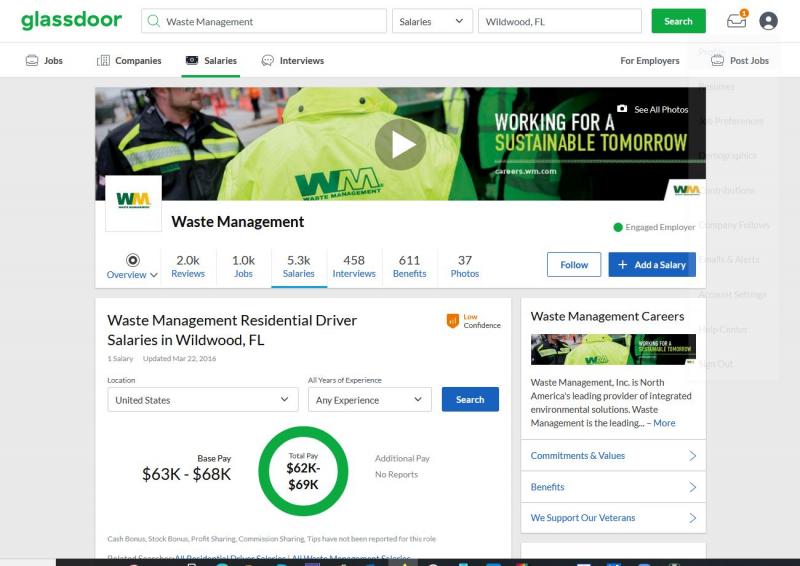Open the United States location dropdown
The image size is (800, 566).
(x=203, y=400)
